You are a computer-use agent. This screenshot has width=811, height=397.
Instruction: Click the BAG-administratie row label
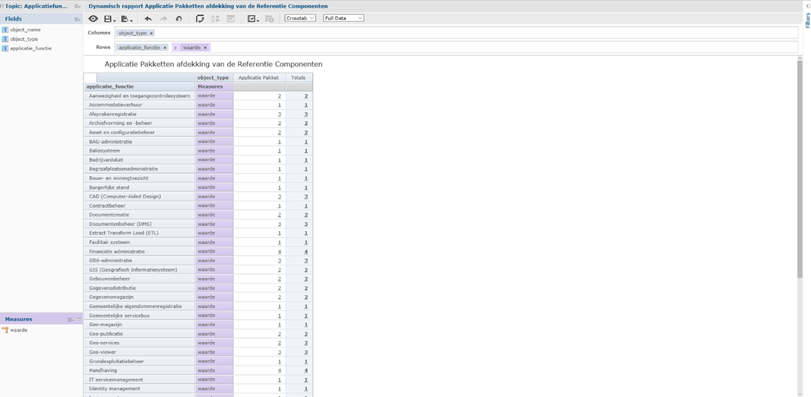click(x=110, y=142)
